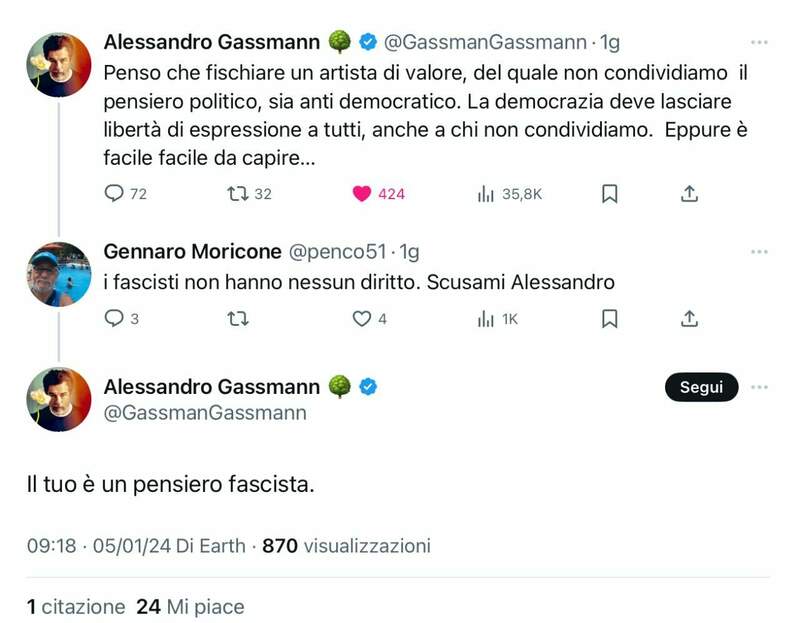View analytics on Moricone's 1K views
The height and width of the screenshot is (623, 800).
(x=487, y=319)
